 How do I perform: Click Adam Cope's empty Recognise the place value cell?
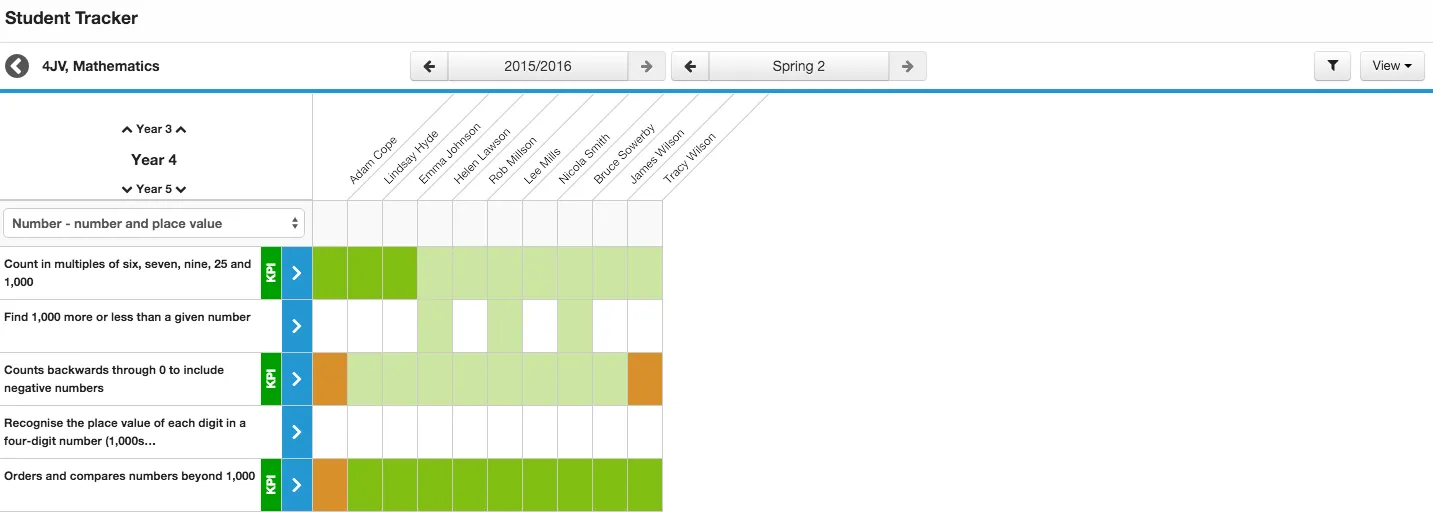point(330,432)
